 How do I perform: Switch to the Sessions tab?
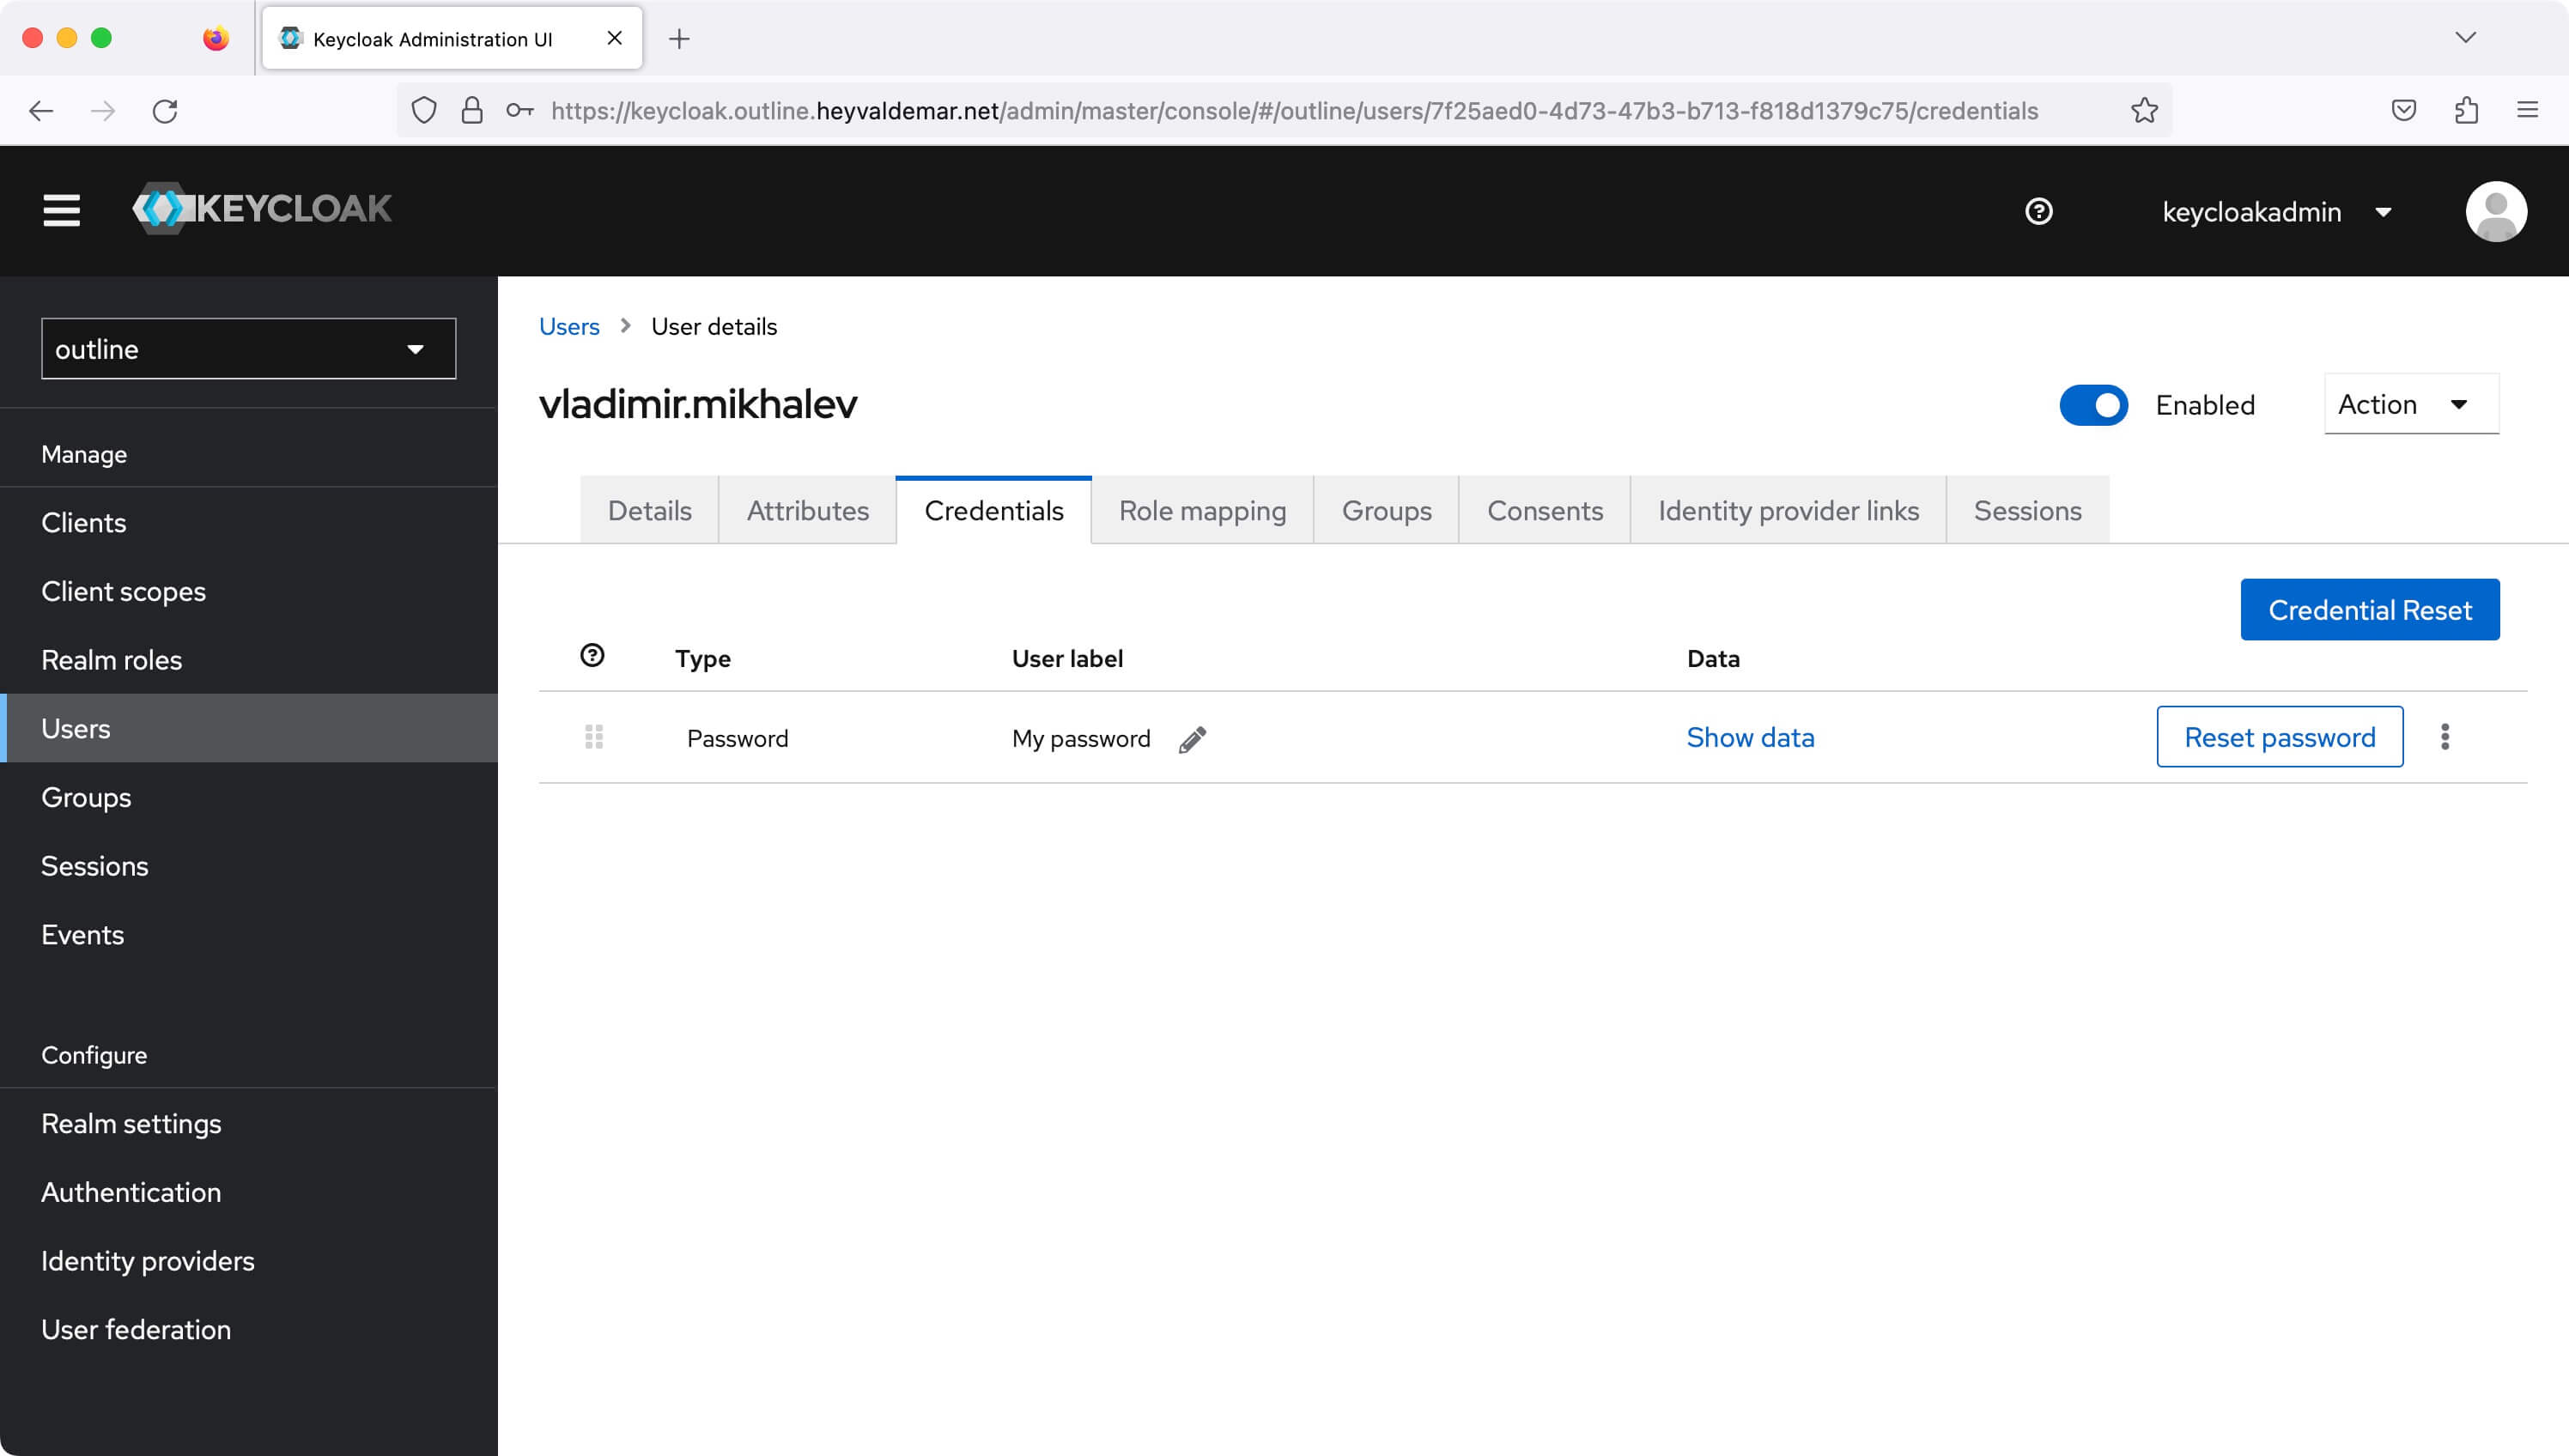[2027, 510]
